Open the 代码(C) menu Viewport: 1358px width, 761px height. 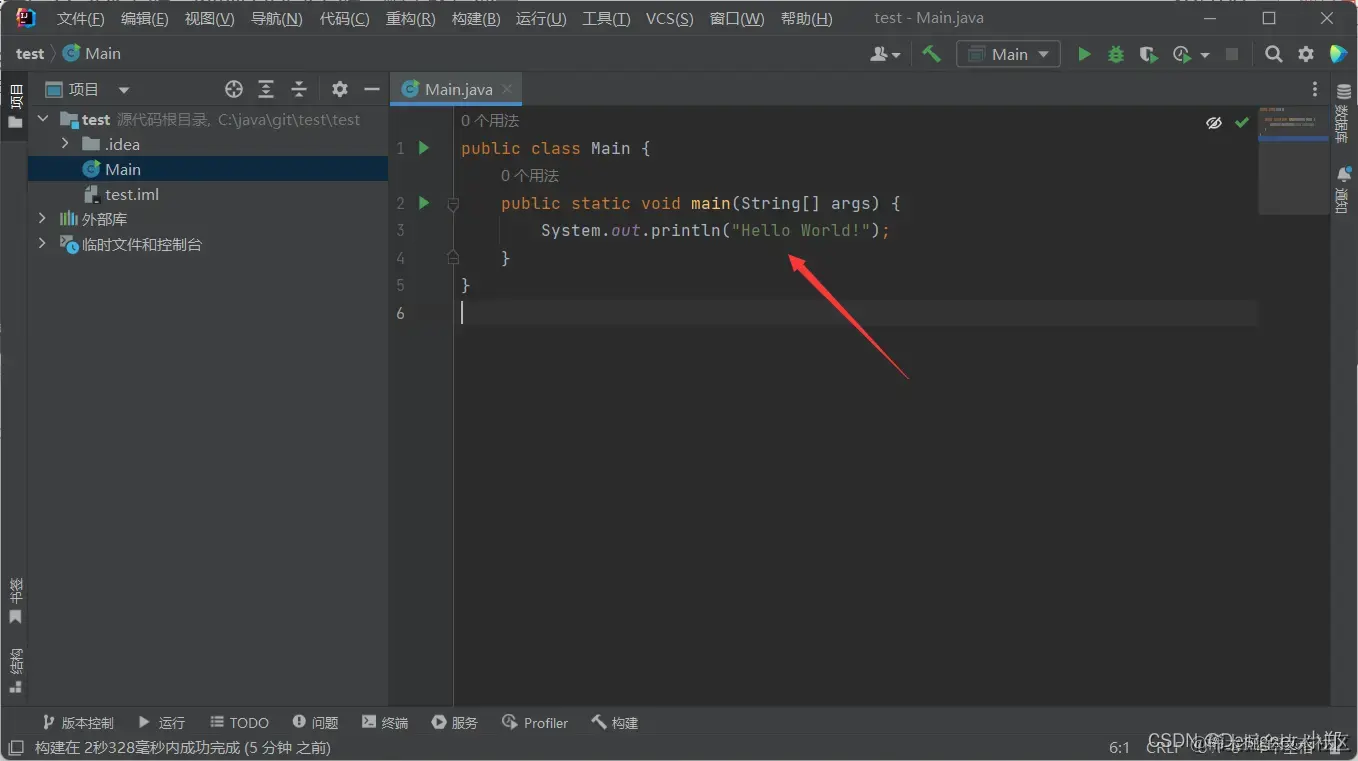click(x=344, y=19)
